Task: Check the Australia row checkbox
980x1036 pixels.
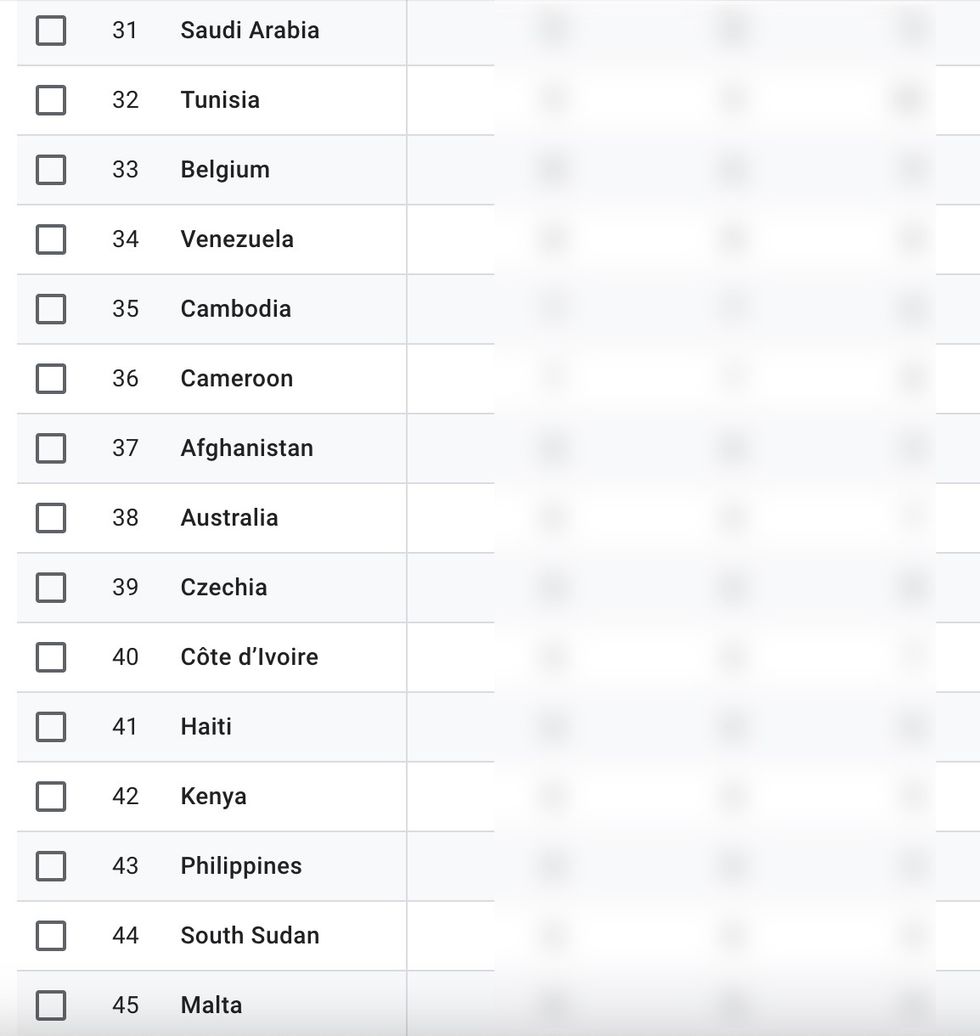Action: click(x=51, y=518)
